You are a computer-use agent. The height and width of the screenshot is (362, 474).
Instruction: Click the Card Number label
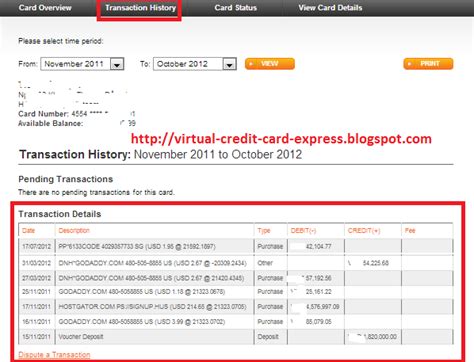point(44,114)
